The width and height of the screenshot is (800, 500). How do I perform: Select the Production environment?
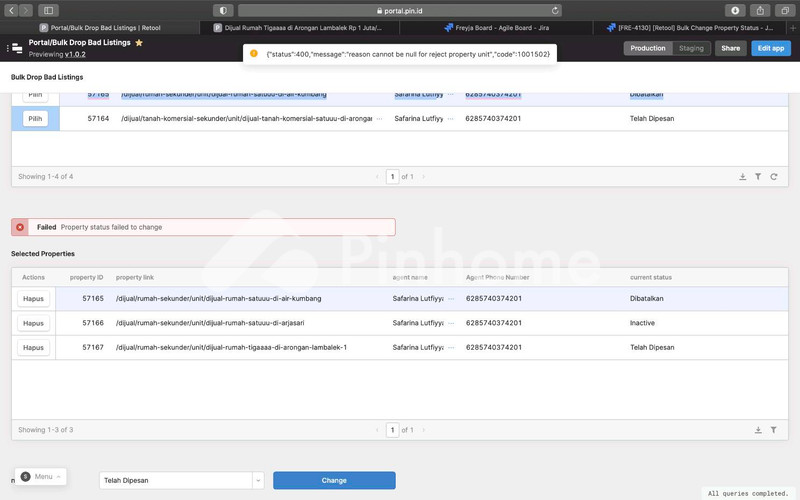tap(648, 48)
